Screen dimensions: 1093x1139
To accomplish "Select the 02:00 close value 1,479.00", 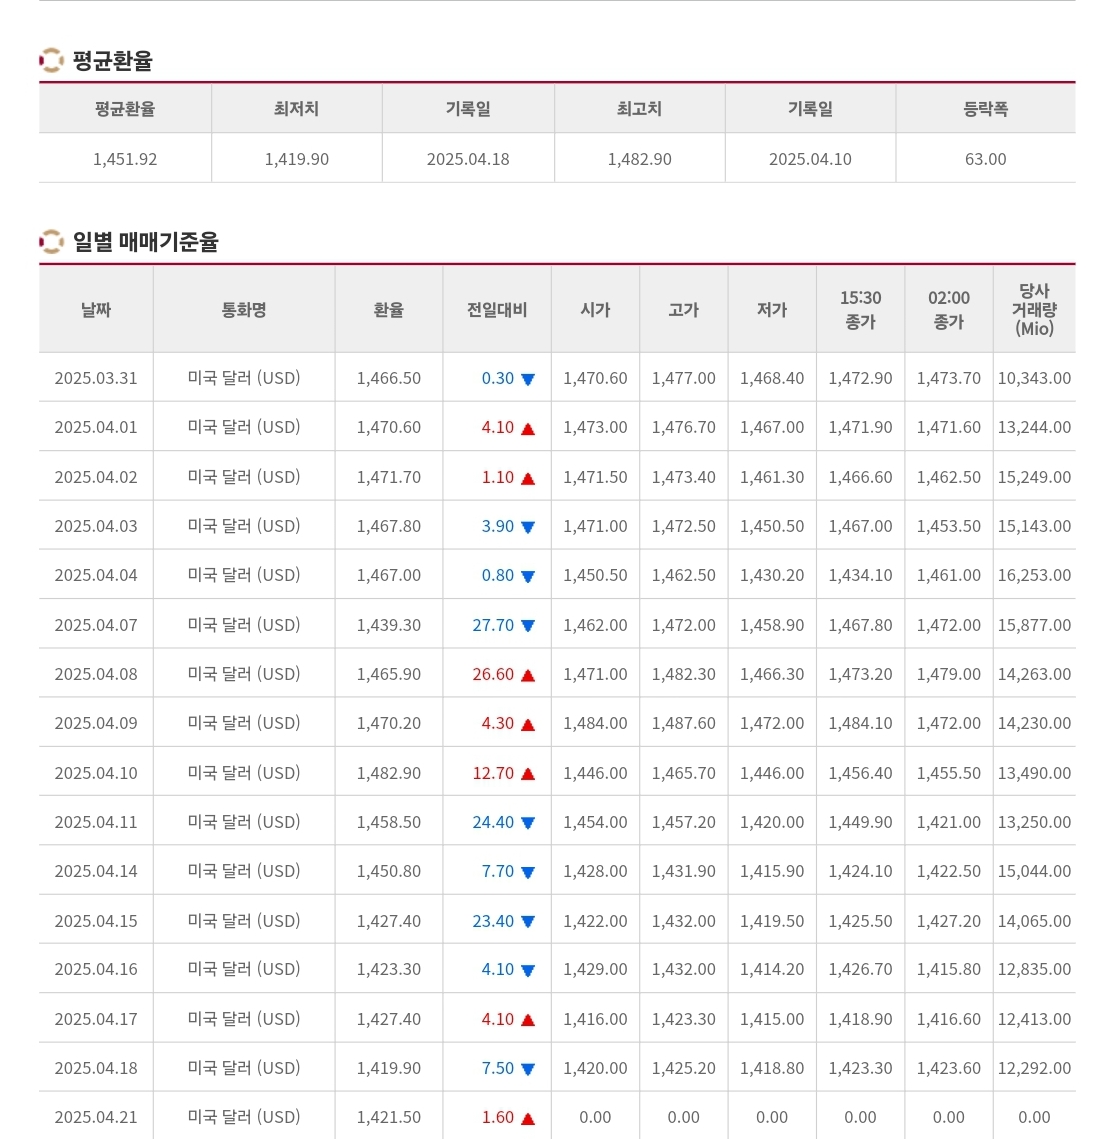I will pos(948,675).
